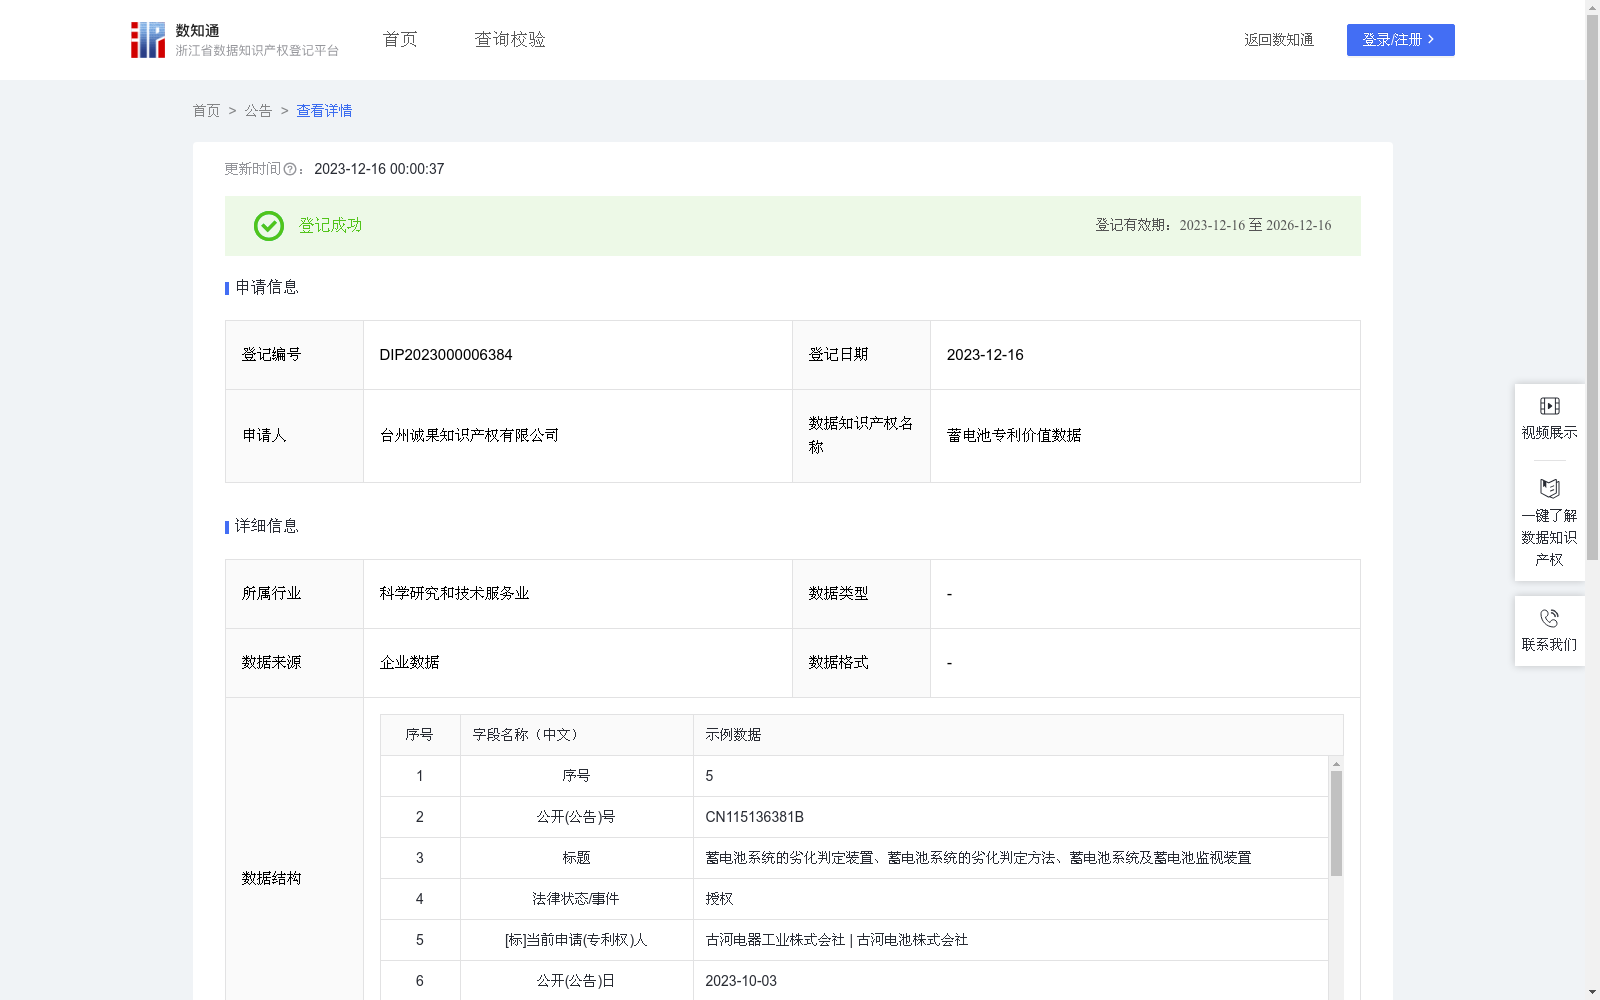1600x1000 pixels.
Task: Click the update time 2023-12-16 00:00:37
Action: click(379, 169)
